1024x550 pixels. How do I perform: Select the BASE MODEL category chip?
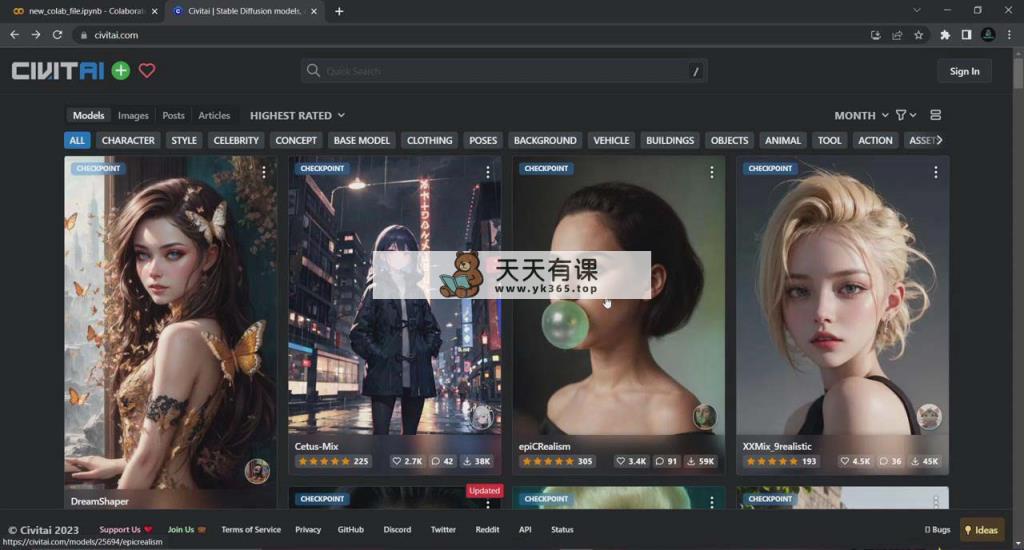pos(362,140)
